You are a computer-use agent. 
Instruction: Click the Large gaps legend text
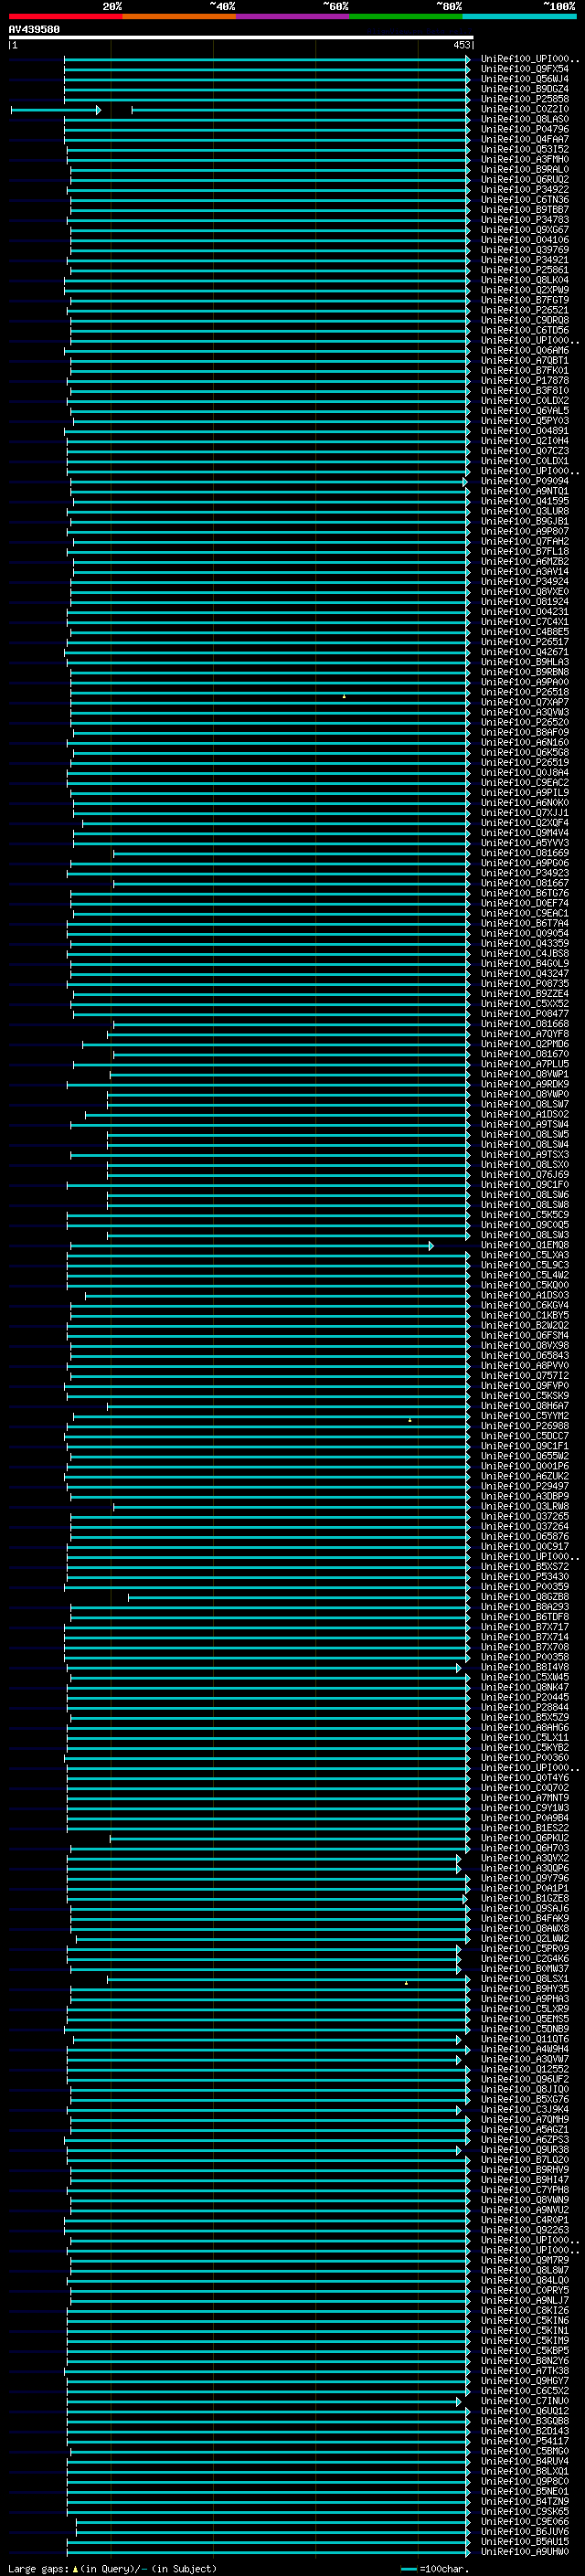pyautogui.click(x=112, y=2569)
